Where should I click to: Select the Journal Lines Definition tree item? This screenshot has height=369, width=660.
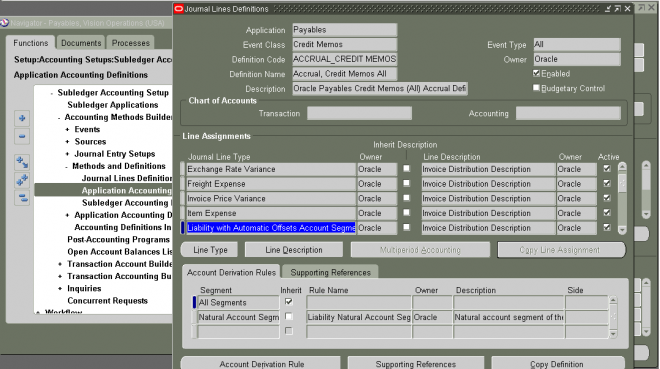(x=127, y=178)
